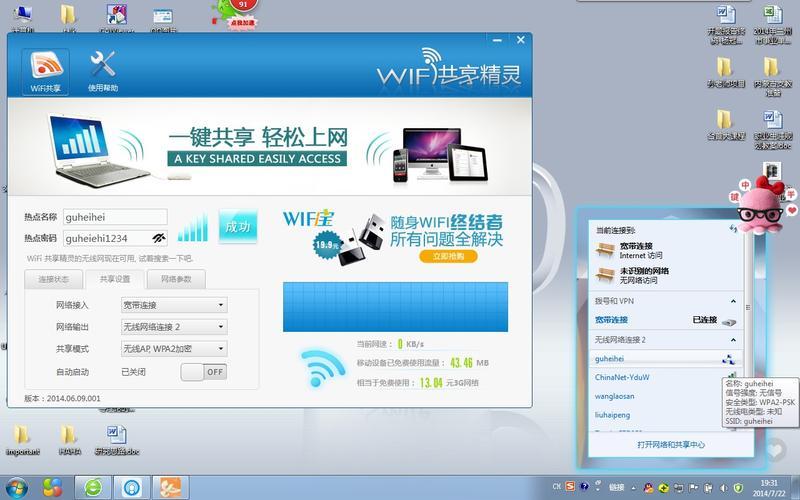Toggle password visibility eye icon
The image size is (800, 500).
click(x=159, y=238)
